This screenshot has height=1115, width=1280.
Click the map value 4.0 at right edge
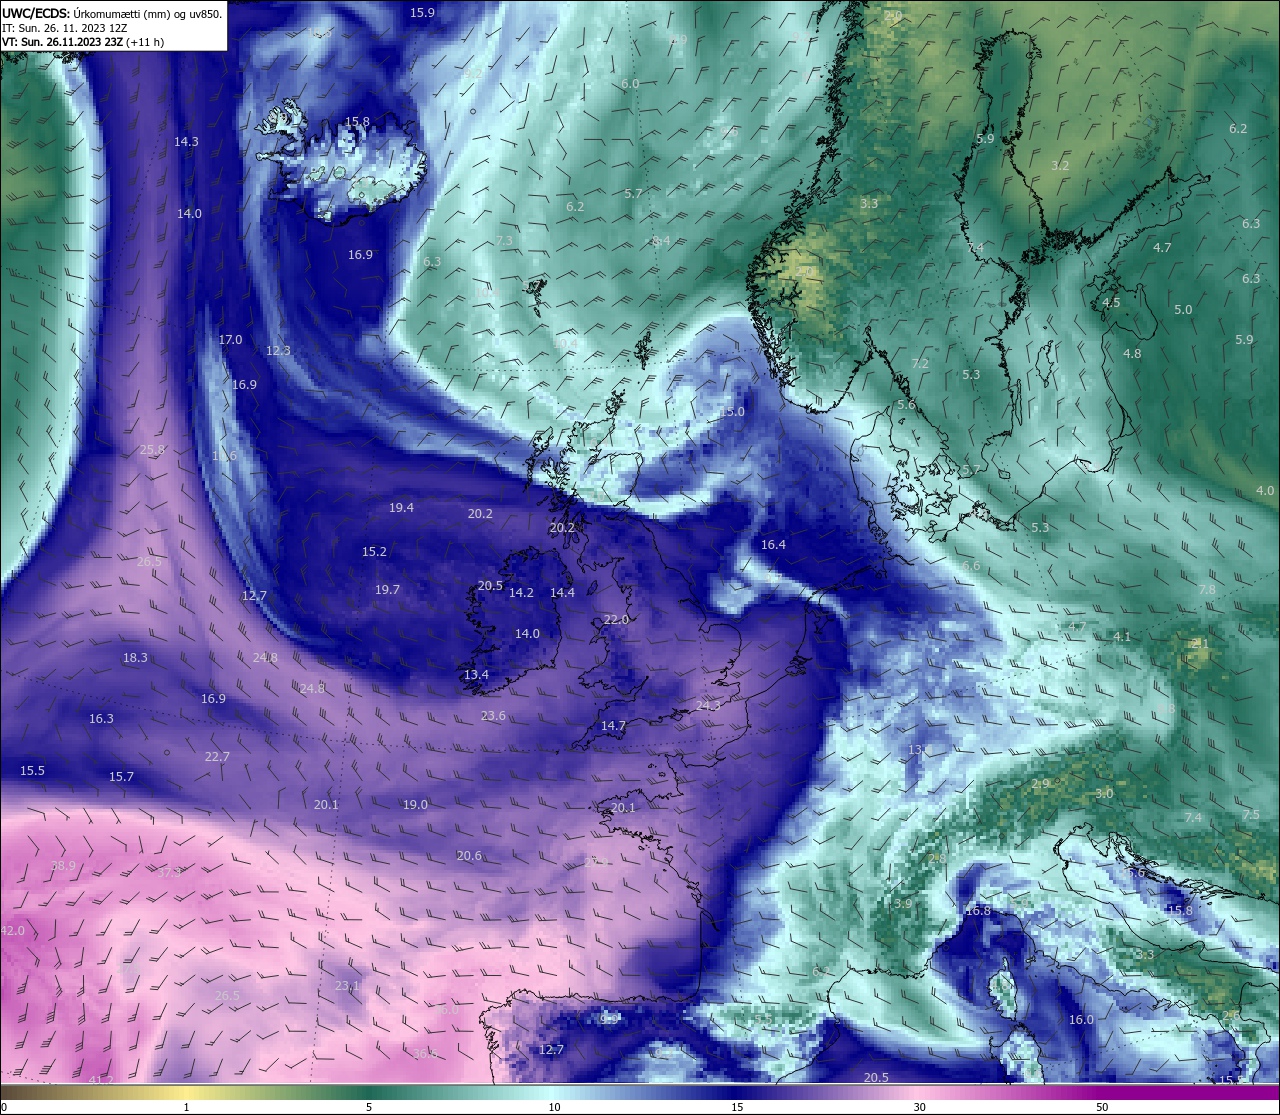tap(1265, 491)
